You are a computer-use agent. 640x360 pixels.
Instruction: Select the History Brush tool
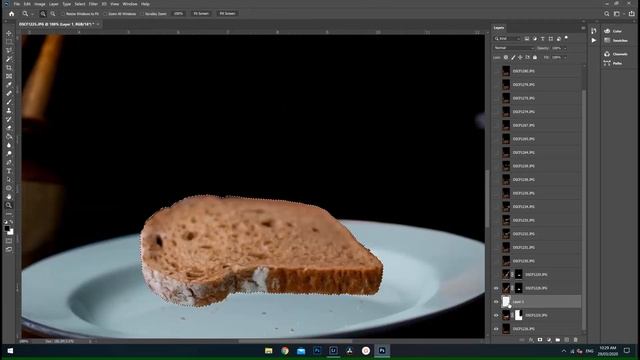click(x=9, y=119)
